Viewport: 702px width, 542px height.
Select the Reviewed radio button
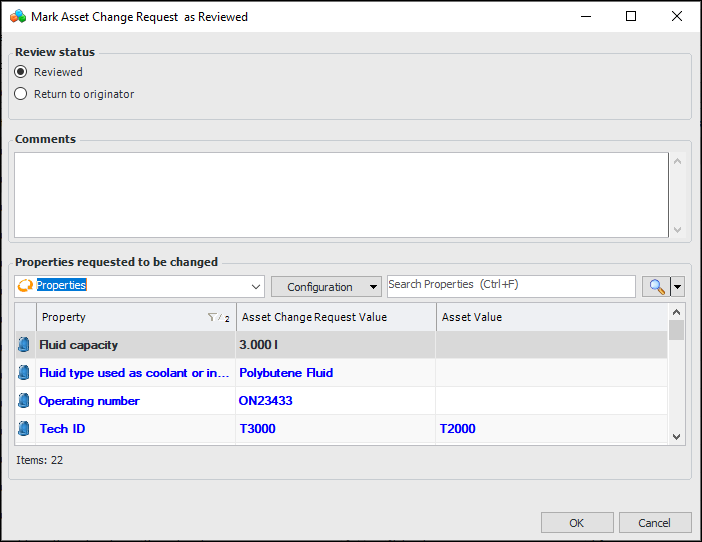coord(21,72)
